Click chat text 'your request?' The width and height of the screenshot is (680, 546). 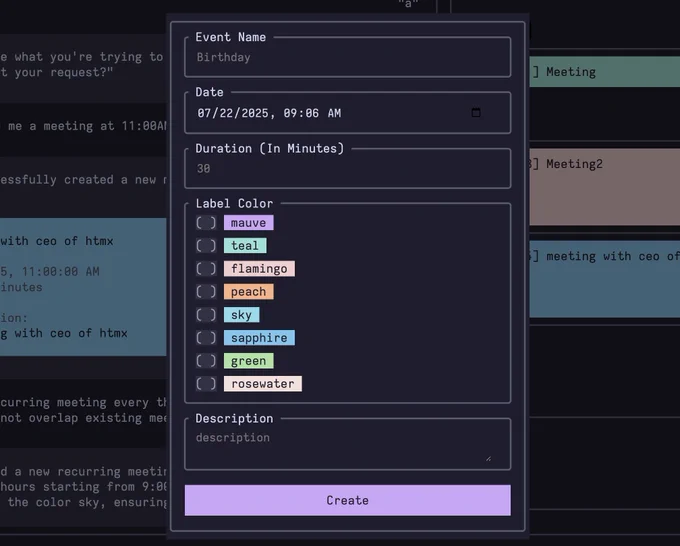63,72
